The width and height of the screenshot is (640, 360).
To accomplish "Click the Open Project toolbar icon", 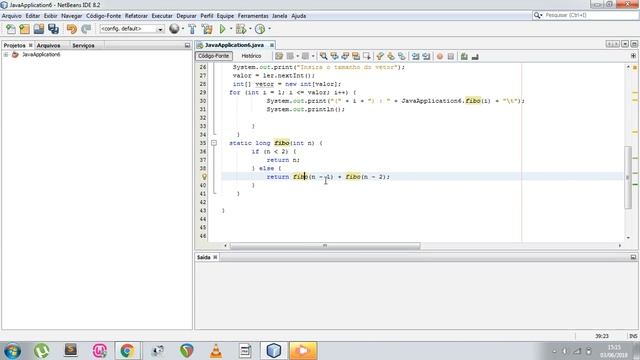I will (x=39, y=29).
